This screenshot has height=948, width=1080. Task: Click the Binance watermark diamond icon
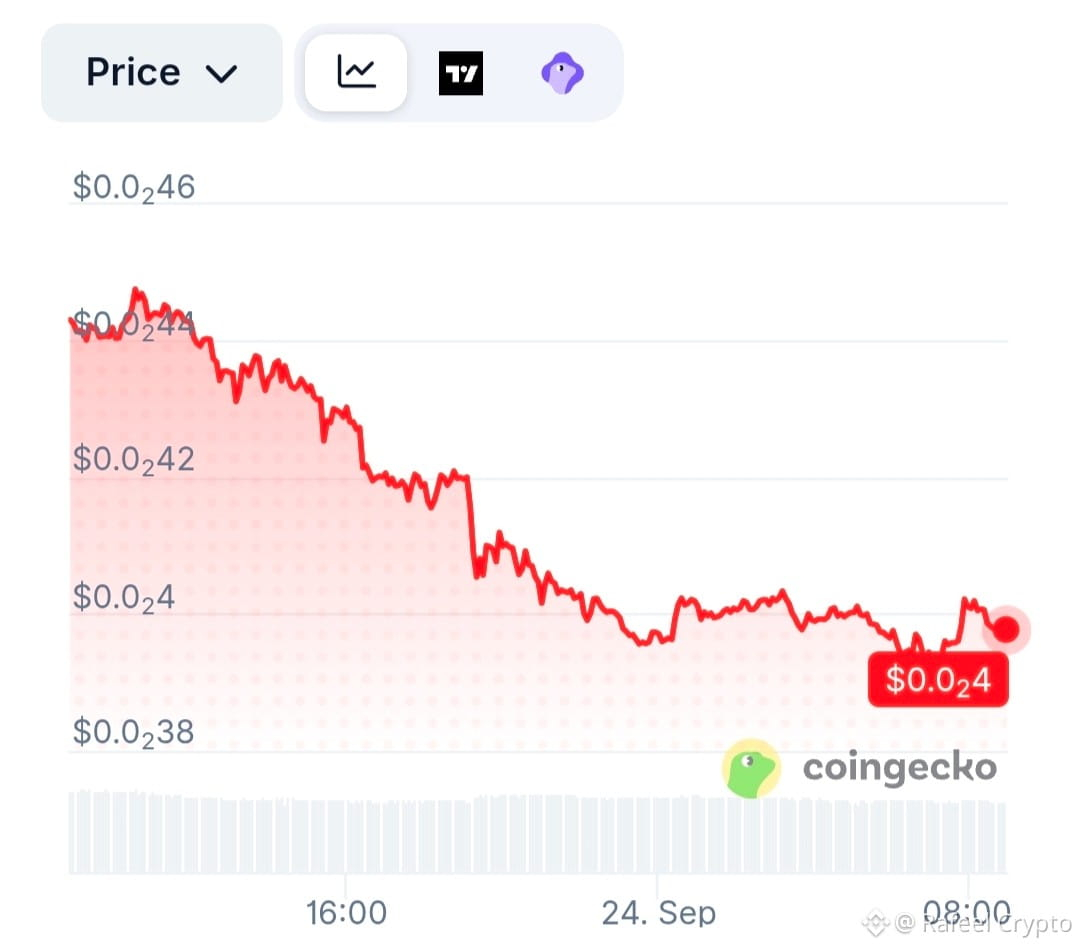tap(875, 923)
